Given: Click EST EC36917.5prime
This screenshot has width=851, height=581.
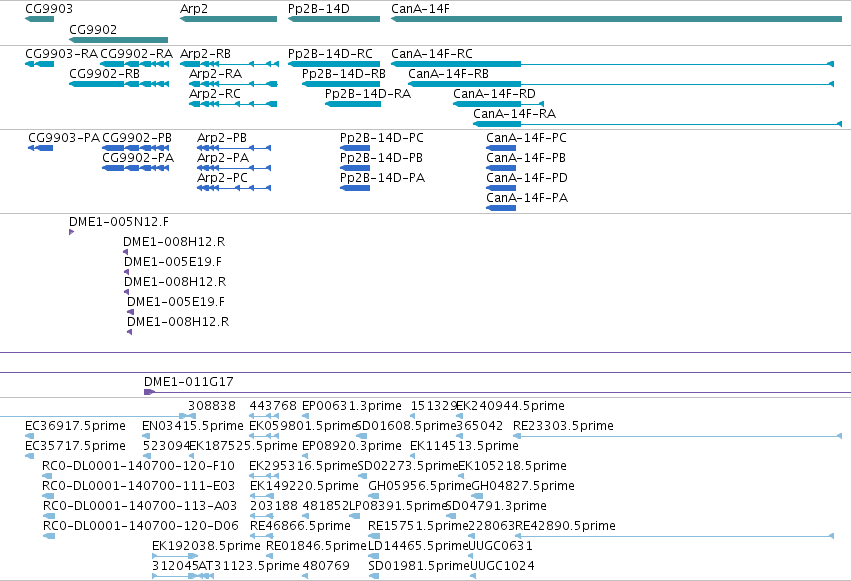Looking at the screenshot, I should tap(30, 436).
